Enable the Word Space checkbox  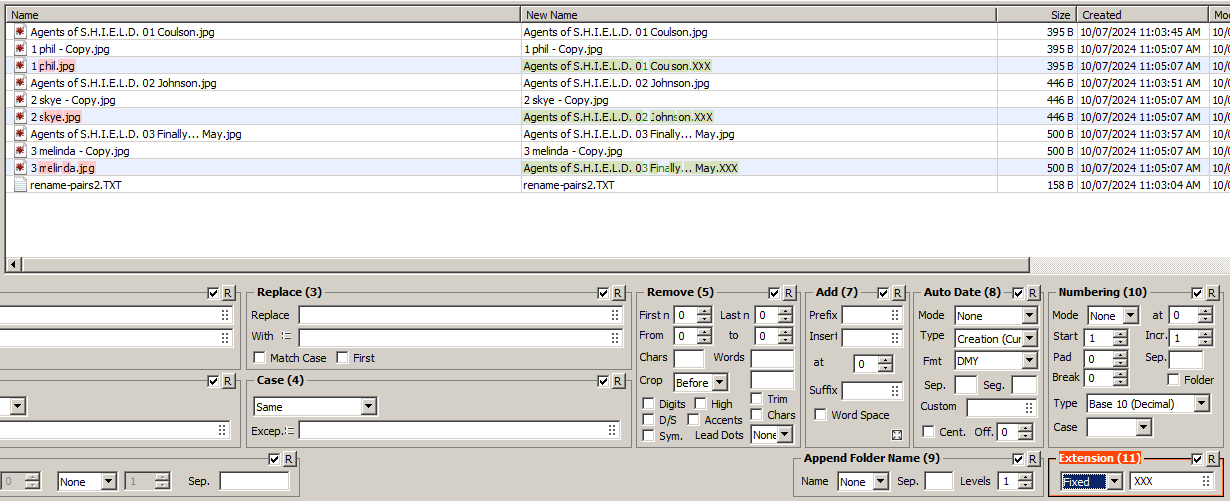point(821,415)
